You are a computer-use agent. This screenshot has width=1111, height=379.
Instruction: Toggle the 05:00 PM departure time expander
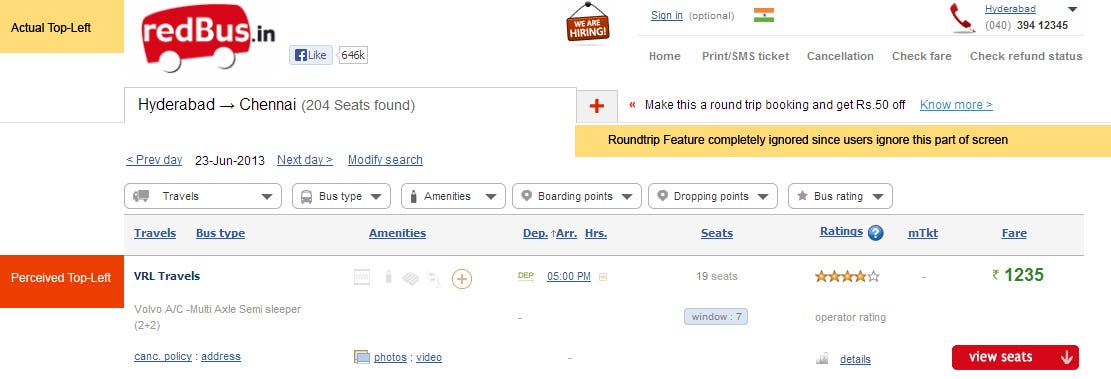pos(603,277)
